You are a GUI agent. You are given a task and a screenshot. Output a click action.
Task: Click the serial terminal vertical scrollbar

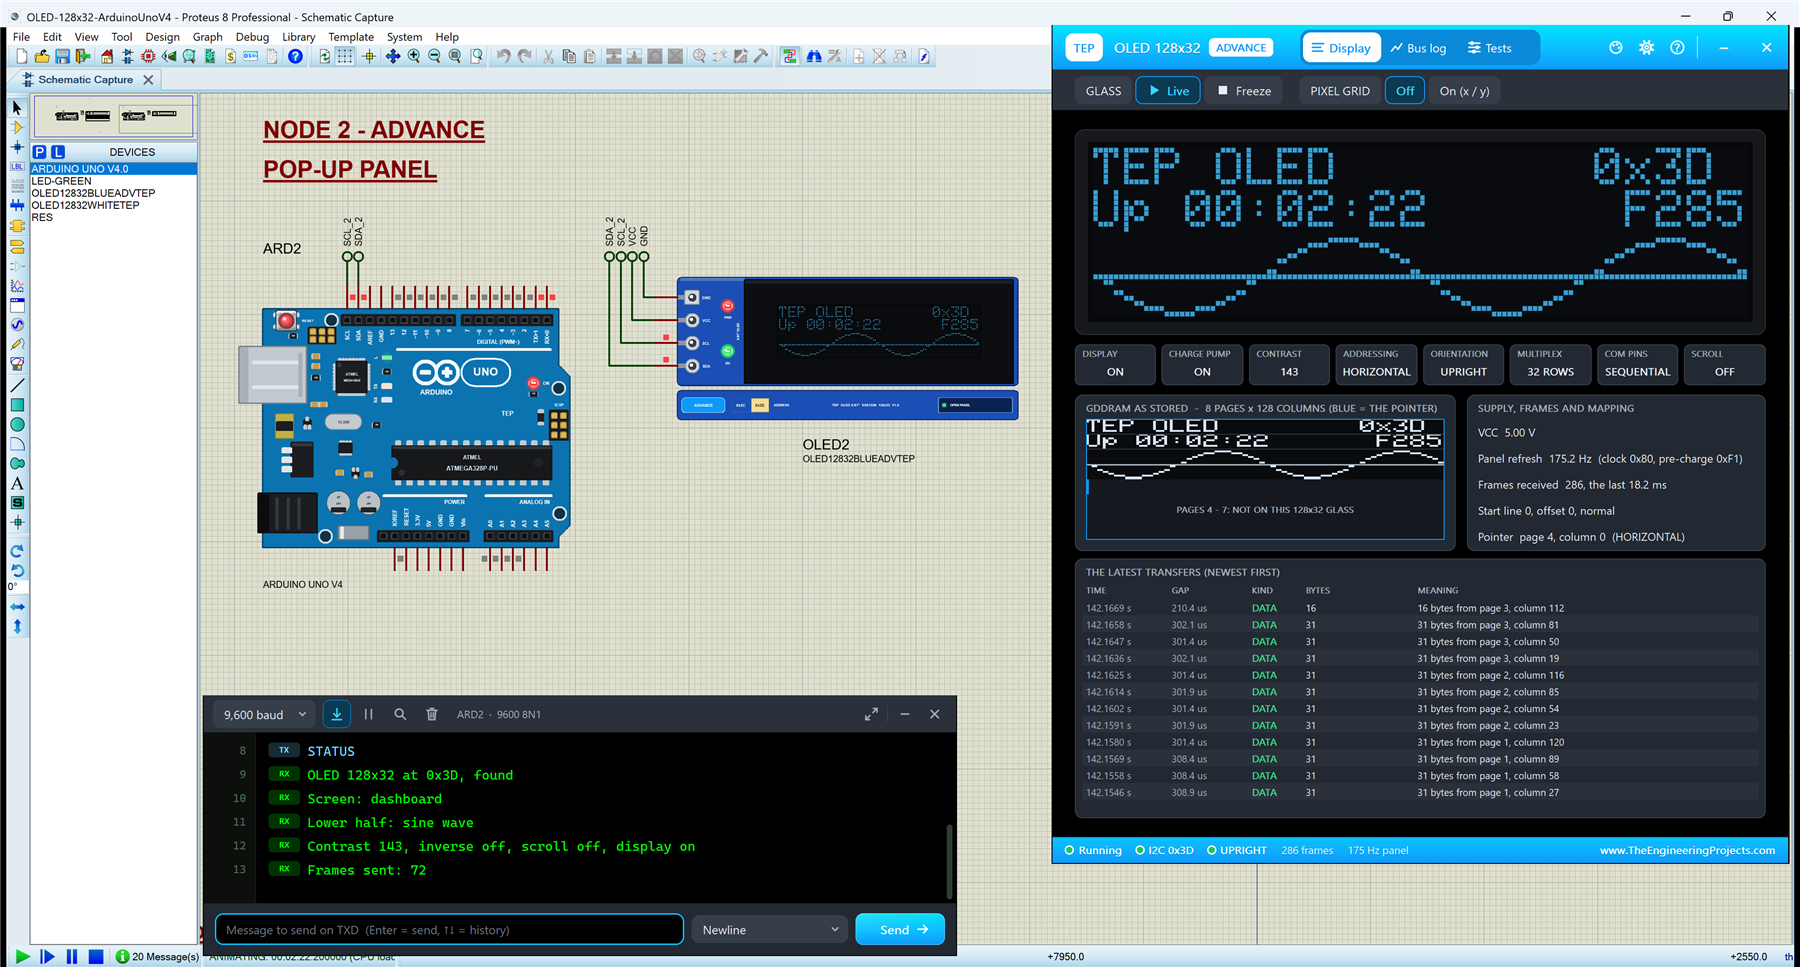[949, 861]
